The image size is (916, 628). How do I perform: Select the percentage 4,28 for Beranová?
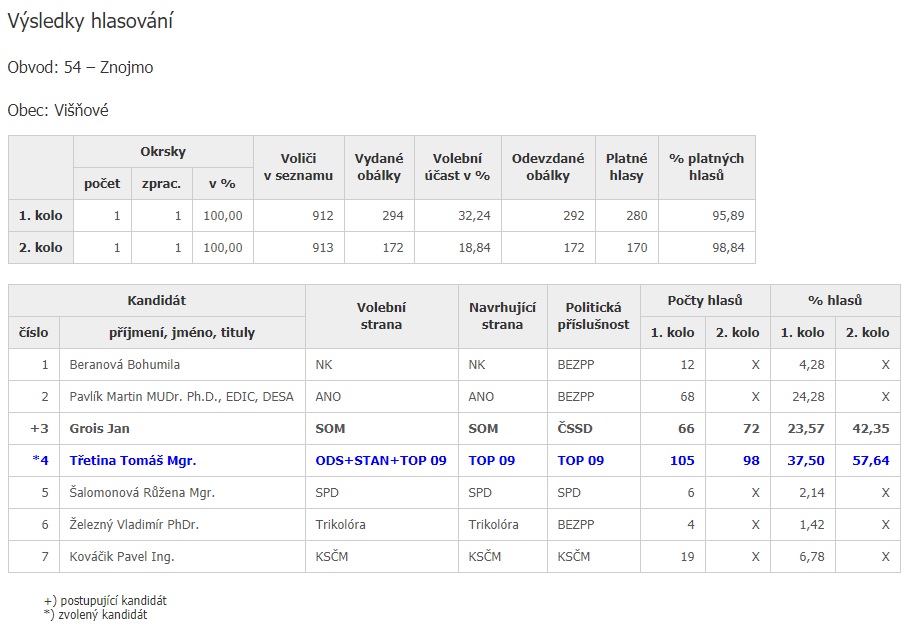coord(811,365)
